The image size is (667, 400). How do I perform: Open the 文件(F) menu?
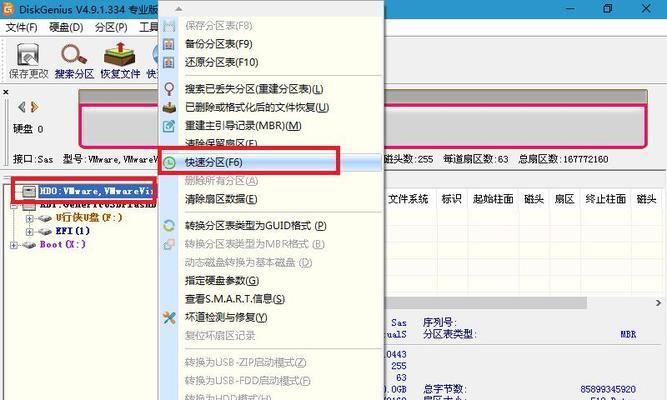point(22,28)
